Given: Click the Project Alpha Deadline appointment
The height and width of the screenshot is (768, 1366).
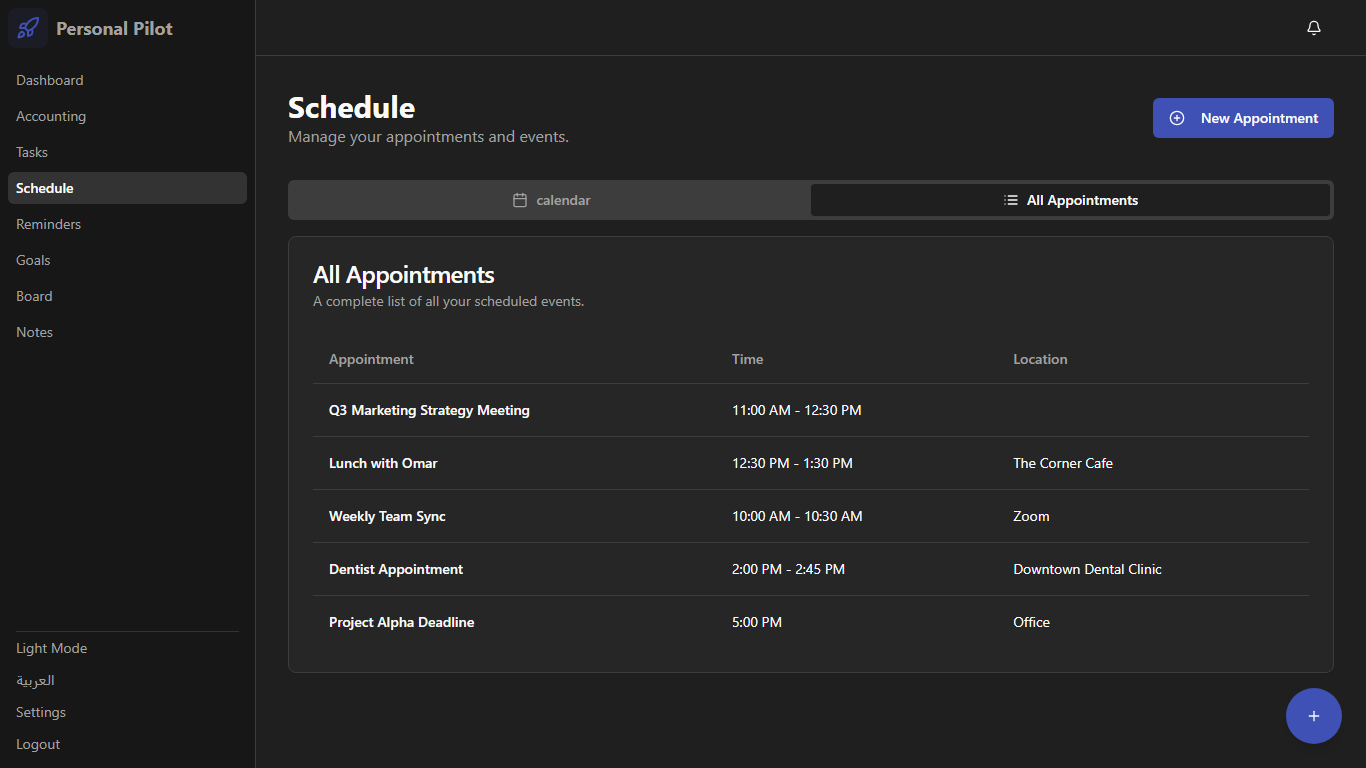Looking at the screenshot, I should click(x=401, y=622).
